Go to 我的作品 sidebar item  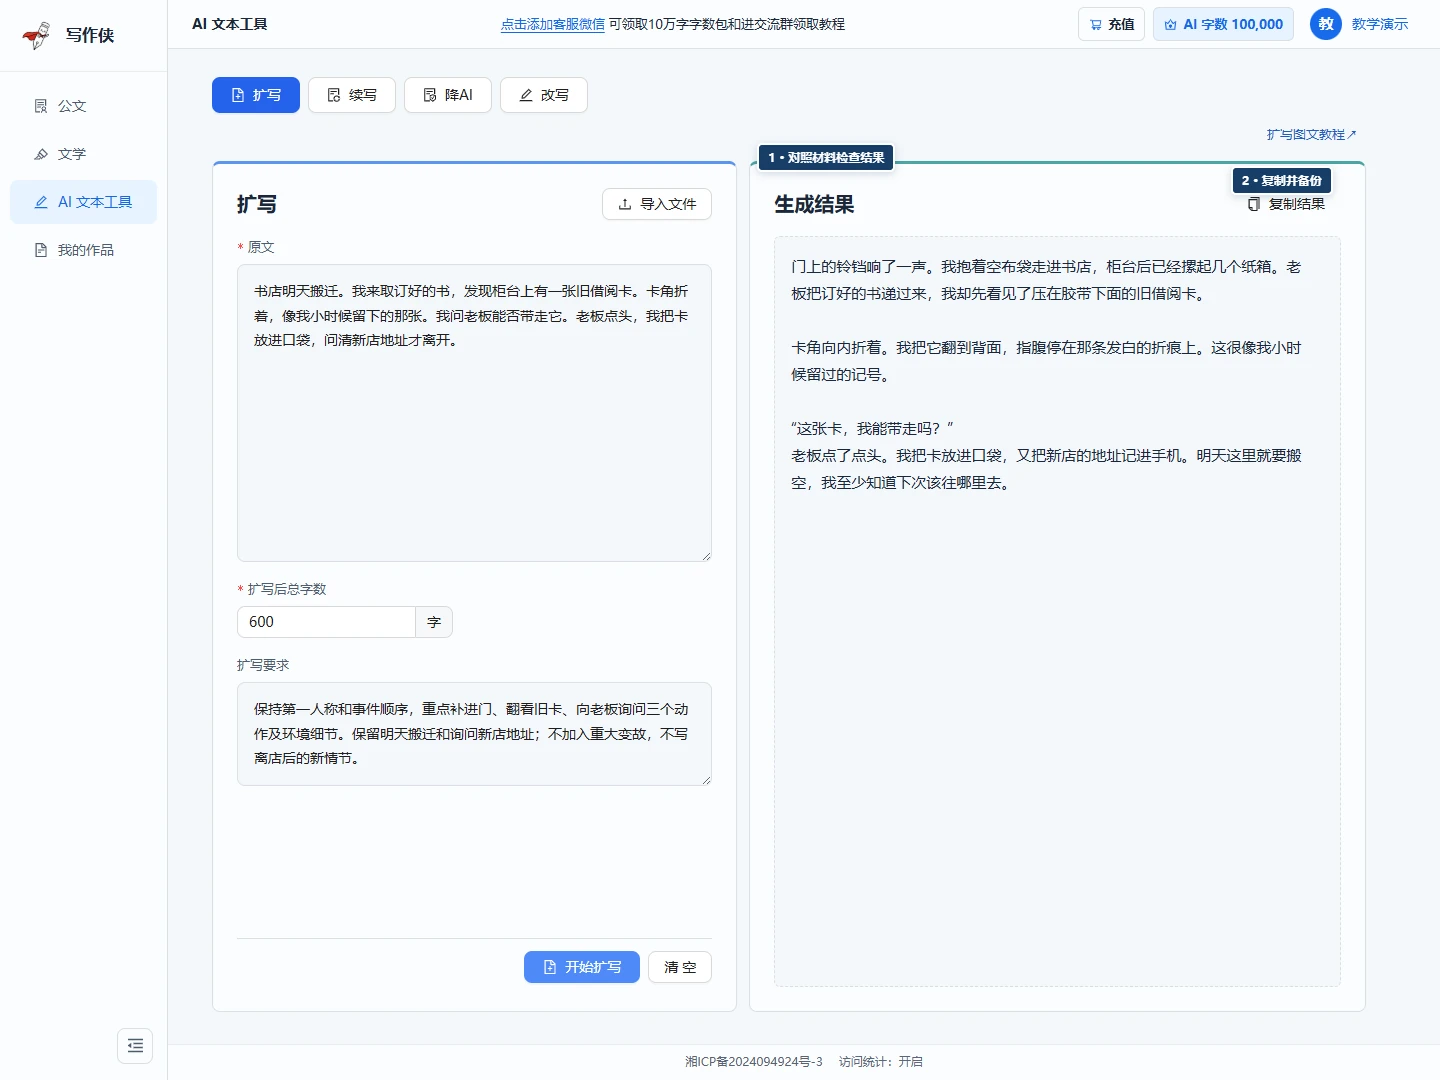tap(84, 250)
